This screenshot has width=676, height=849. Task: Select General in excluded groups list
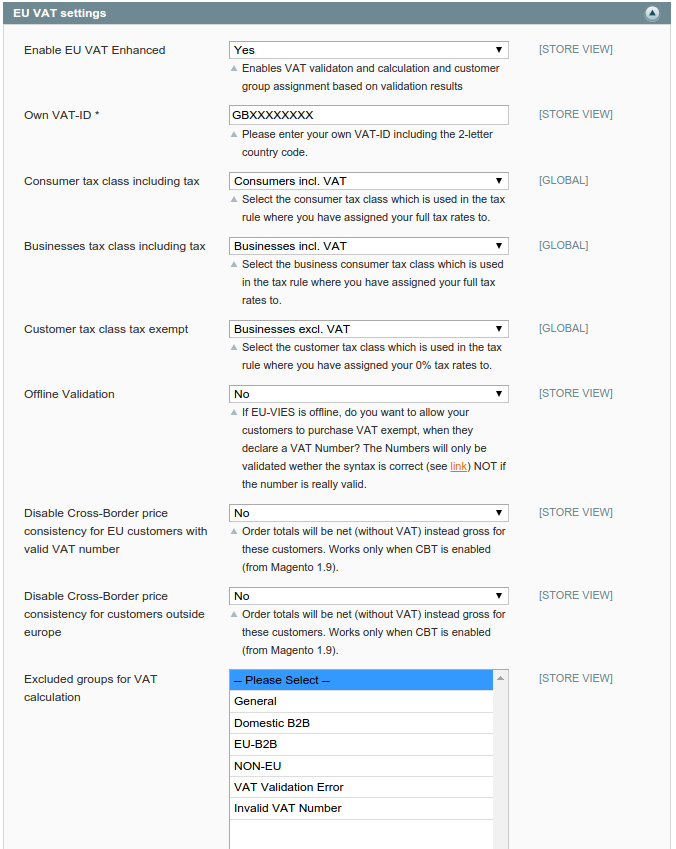click(360, 701)
